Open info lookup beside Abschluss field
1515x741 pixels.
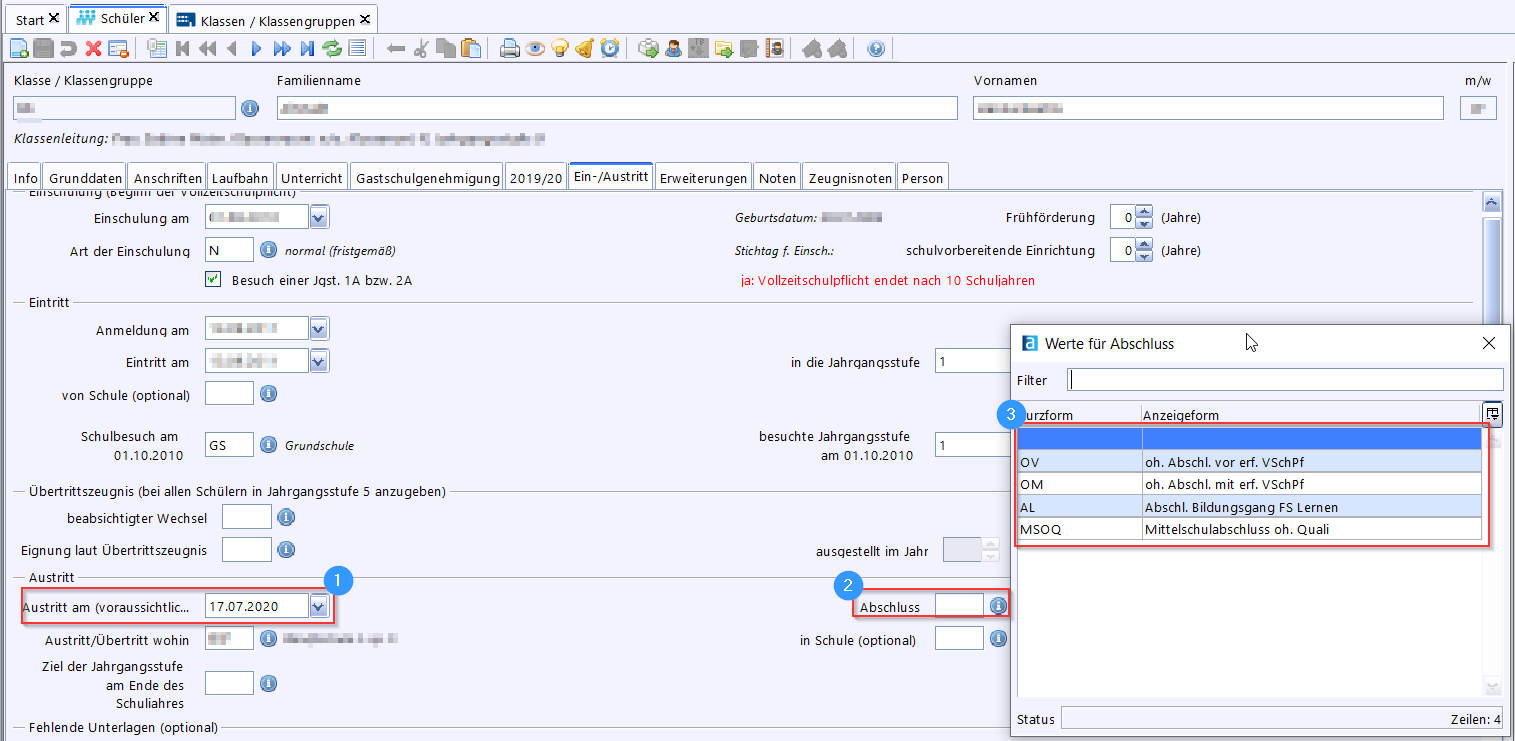click(998, 606)
